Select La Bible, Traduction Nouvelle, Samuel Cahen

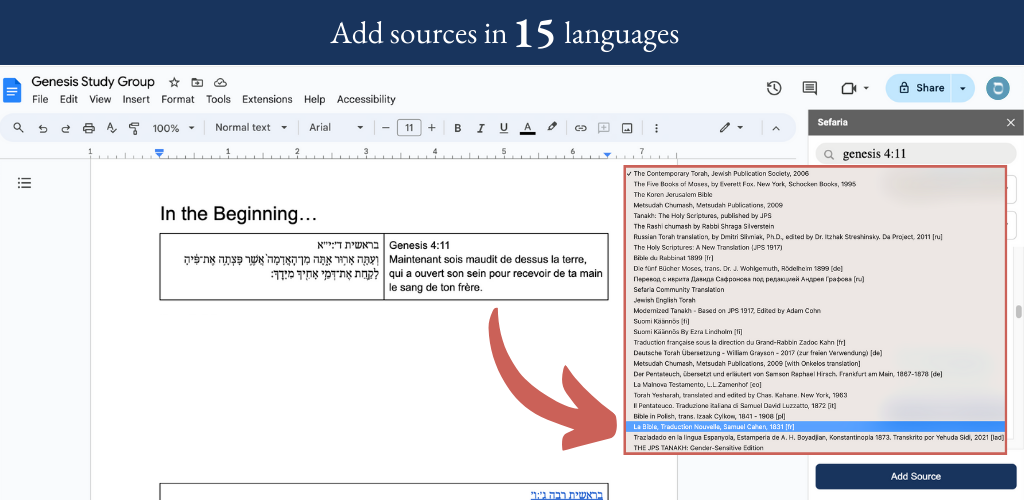tap(815, 427)
